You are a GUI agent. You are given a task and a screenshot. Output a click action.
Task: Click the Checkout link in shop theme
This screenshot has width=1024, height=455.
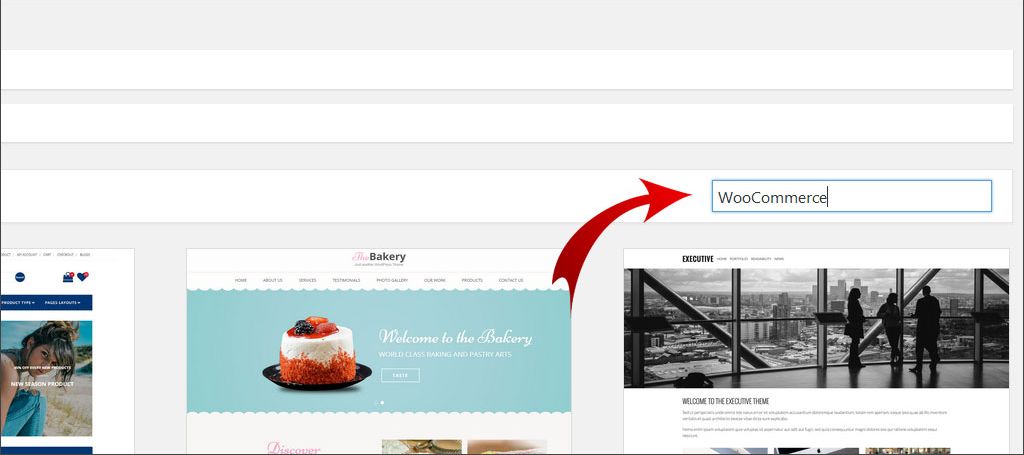pyautogui.click(x=65, y=255)
